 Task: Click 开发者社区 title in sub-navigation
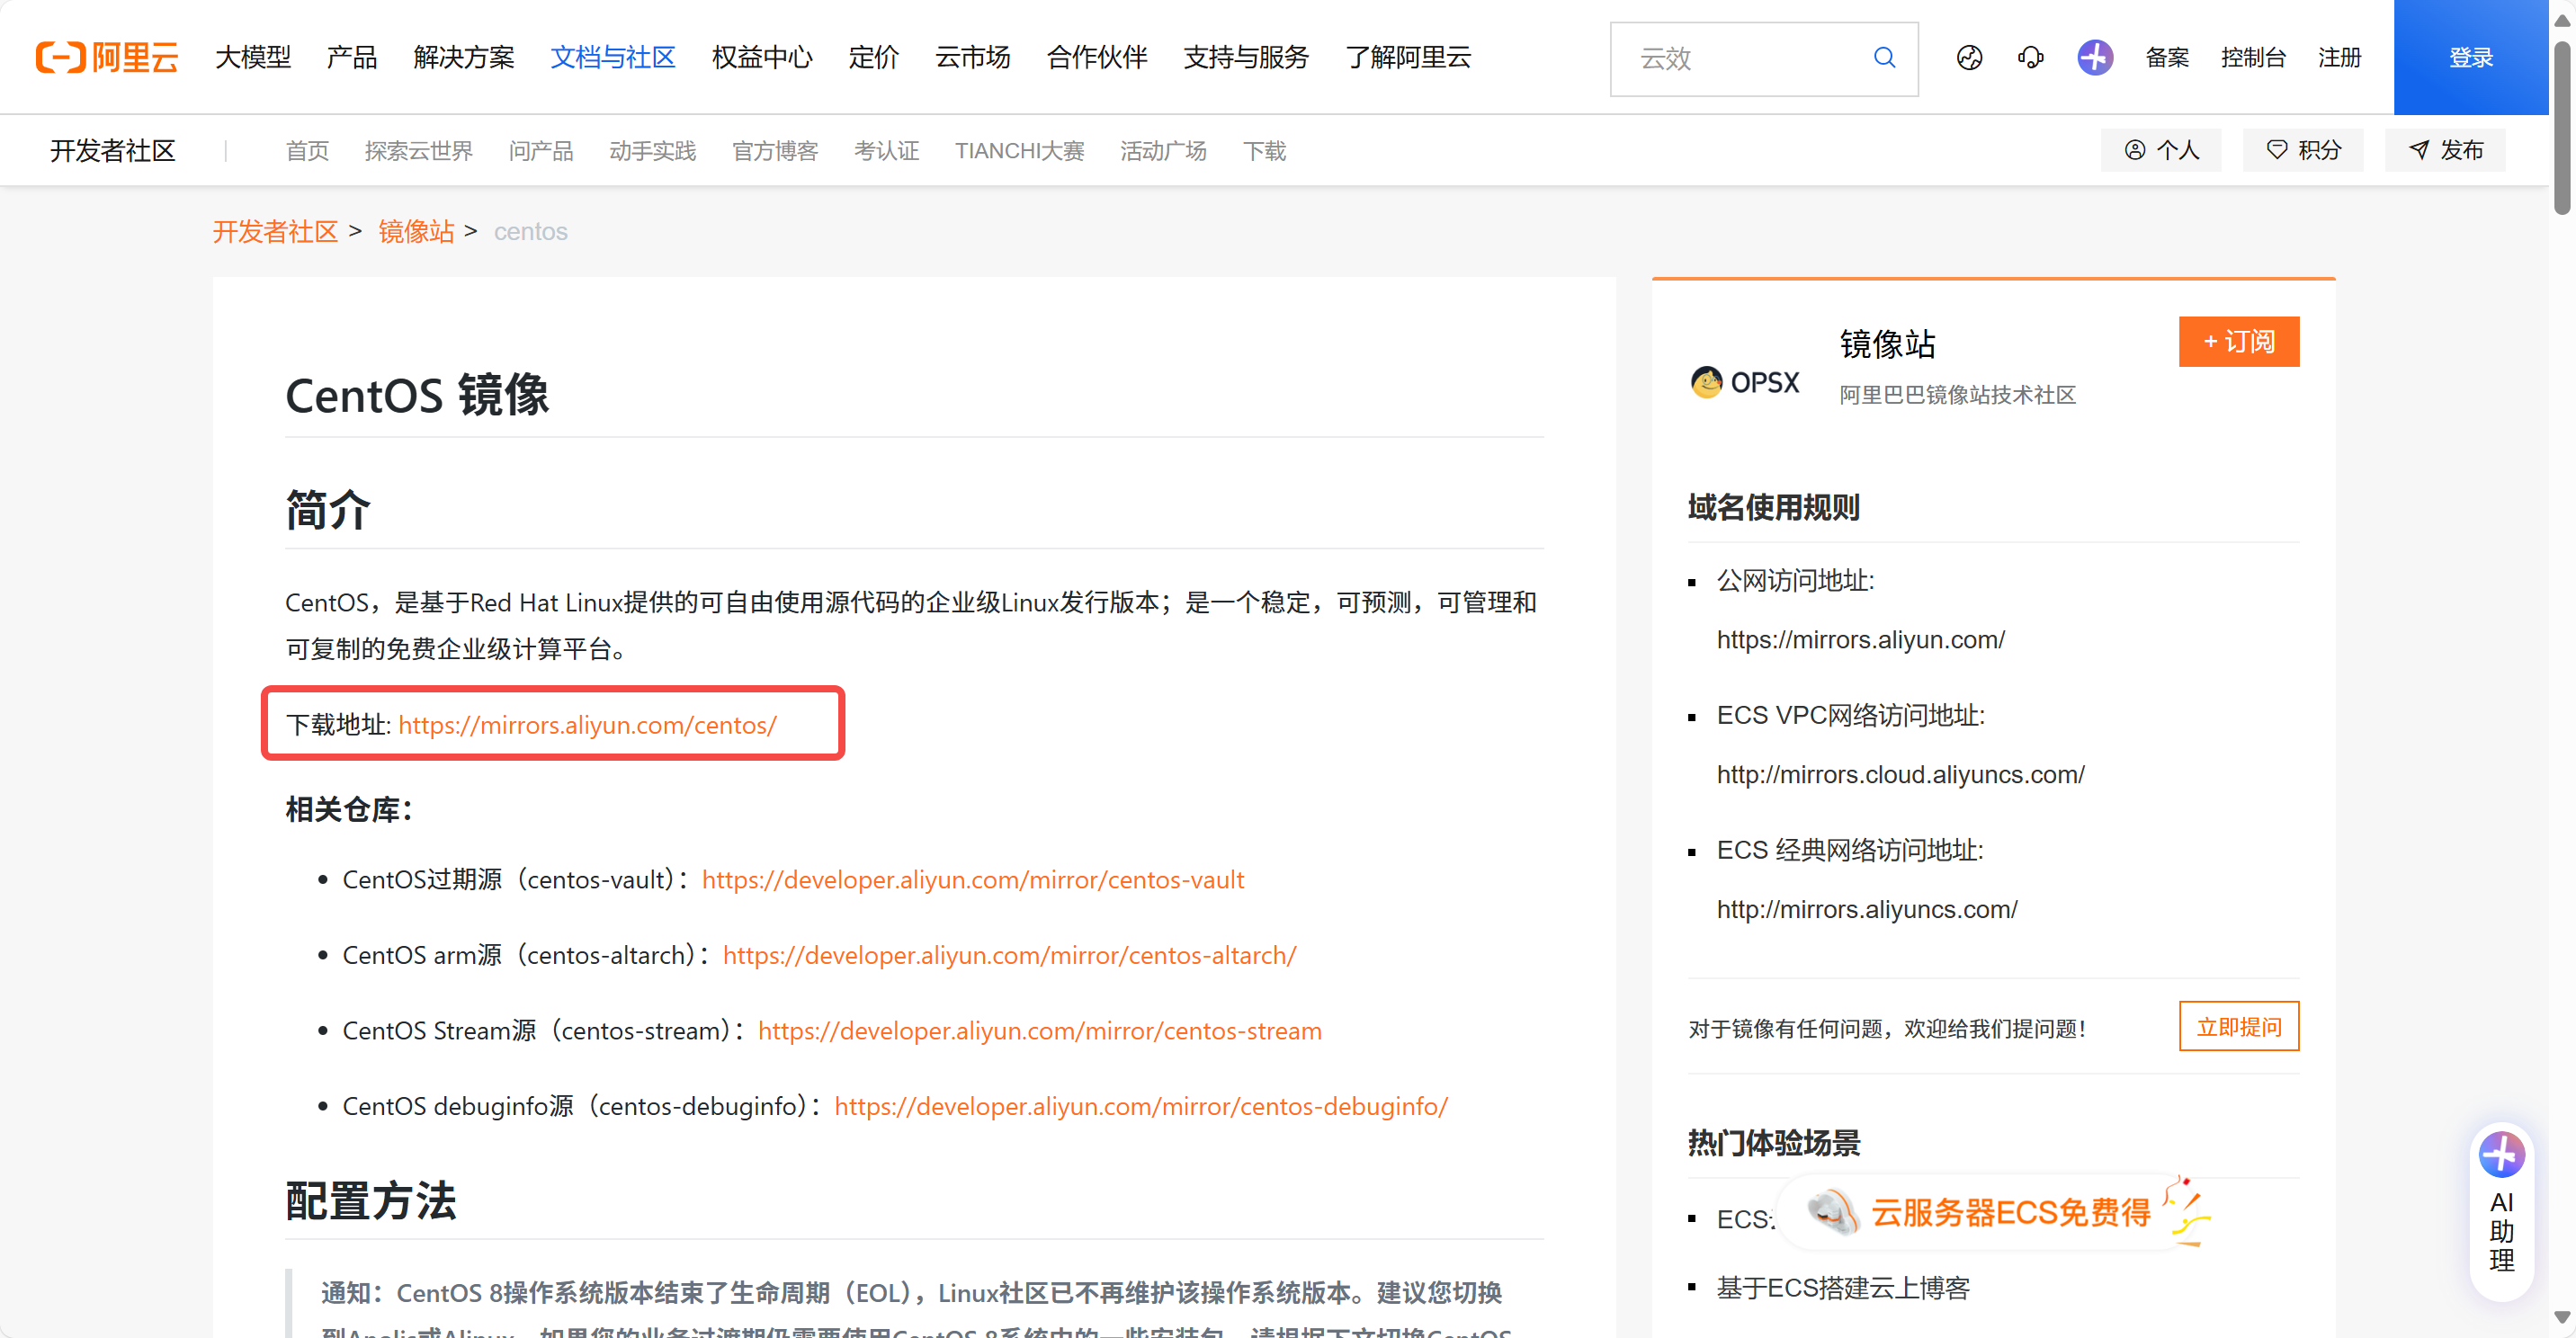[x=113, y=151]
